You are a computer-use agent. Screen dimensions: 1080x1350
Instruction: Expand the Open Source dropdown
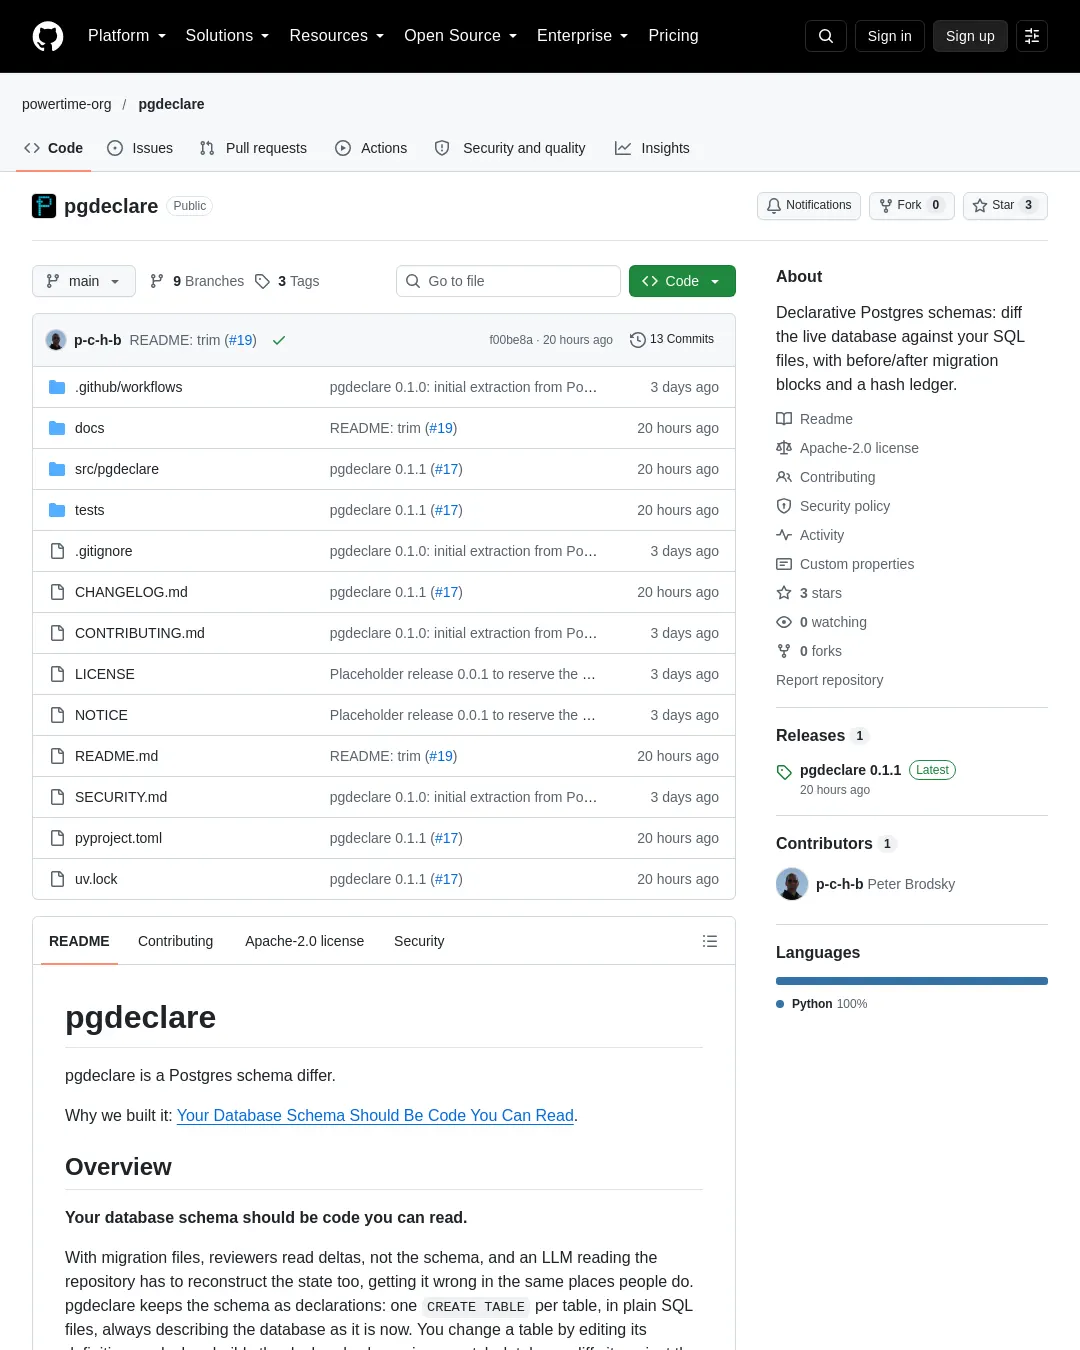461,36
